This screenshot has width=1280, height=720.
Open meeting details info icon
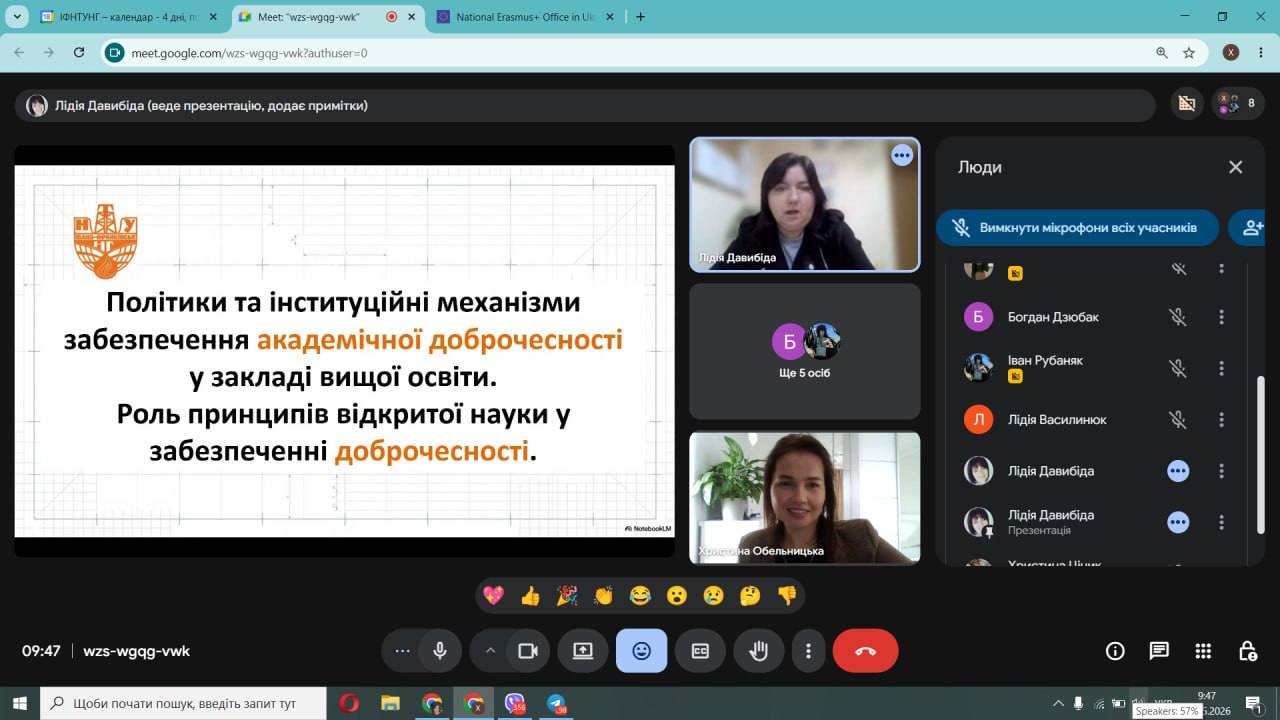[1115, 651]
